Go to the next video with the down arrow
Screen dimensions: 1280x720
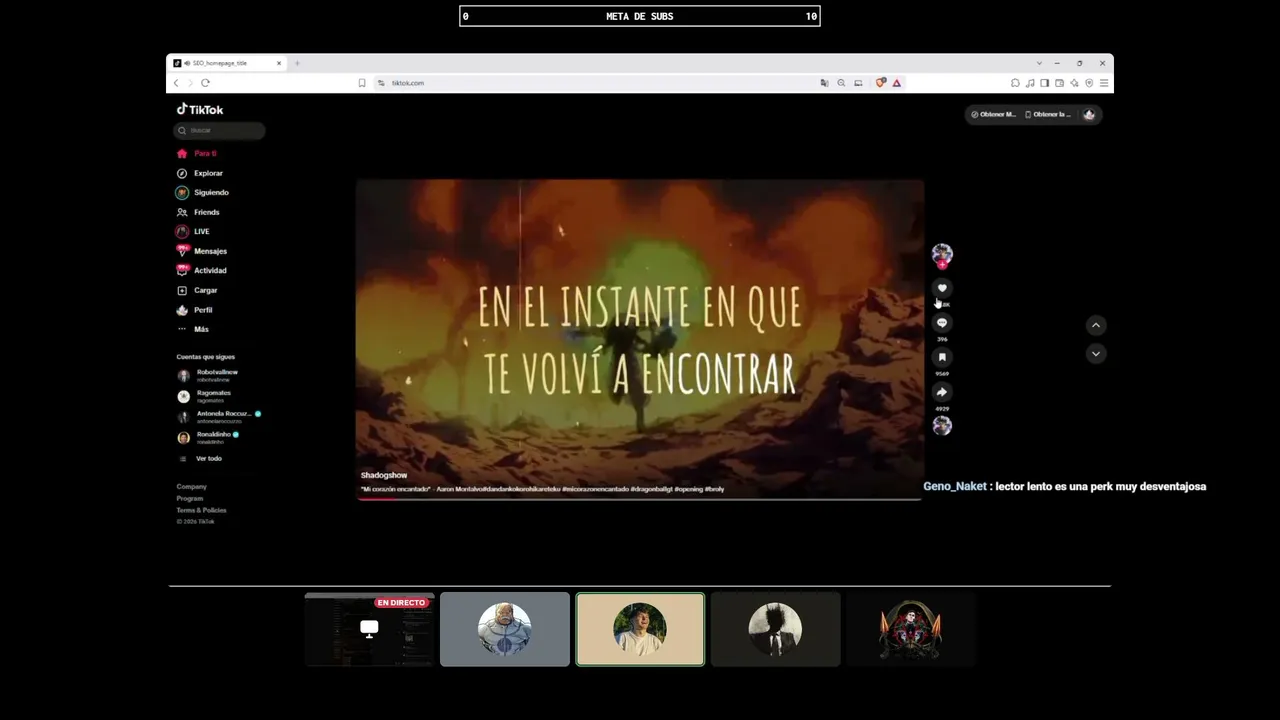pyautogui.click(x=1096, y=354)
